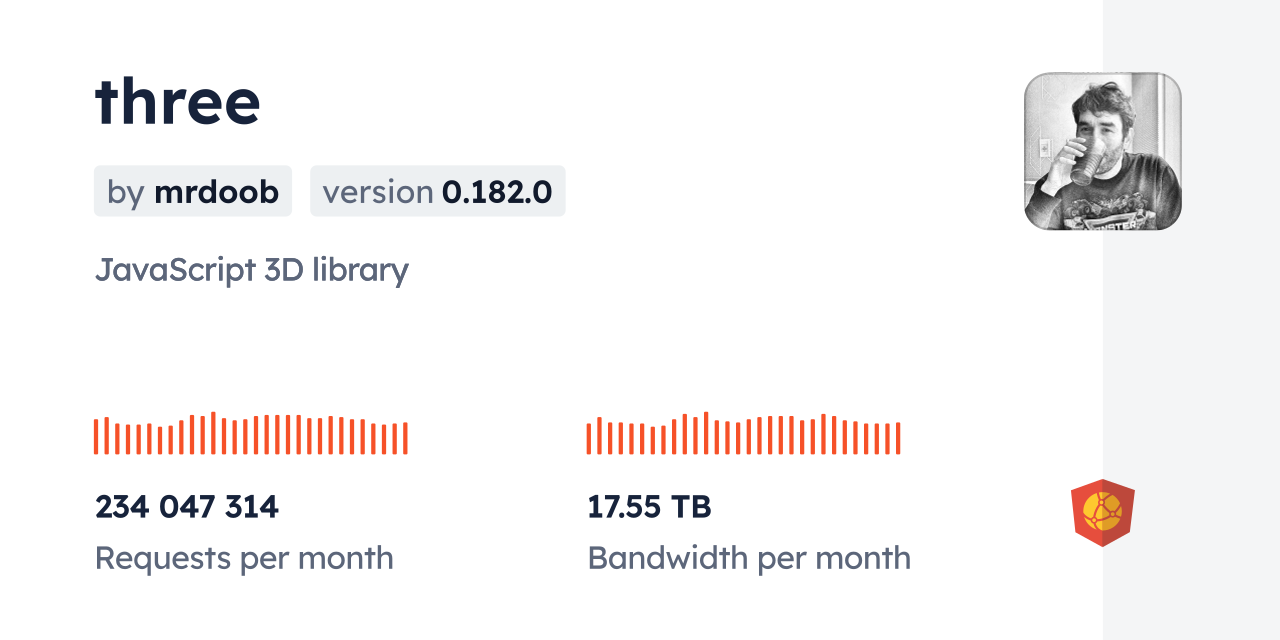
Task: Click the 'JavaScript 3D library' description
Action: point(251,270)
